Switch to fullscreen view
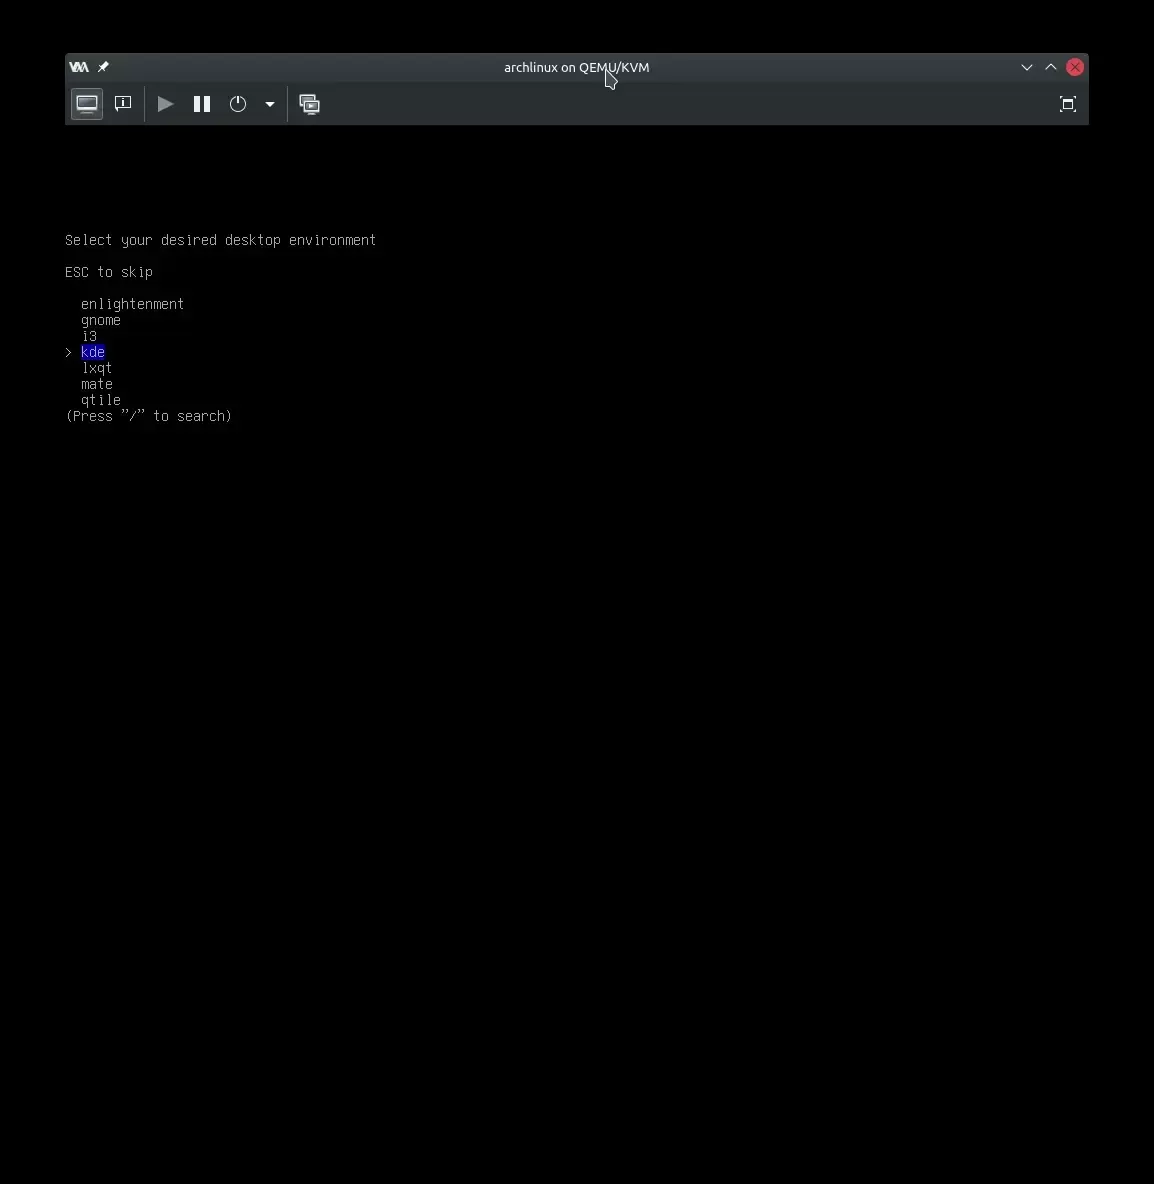Viewport: 1154px width, 1184px height. click(x=1067, y=104)
